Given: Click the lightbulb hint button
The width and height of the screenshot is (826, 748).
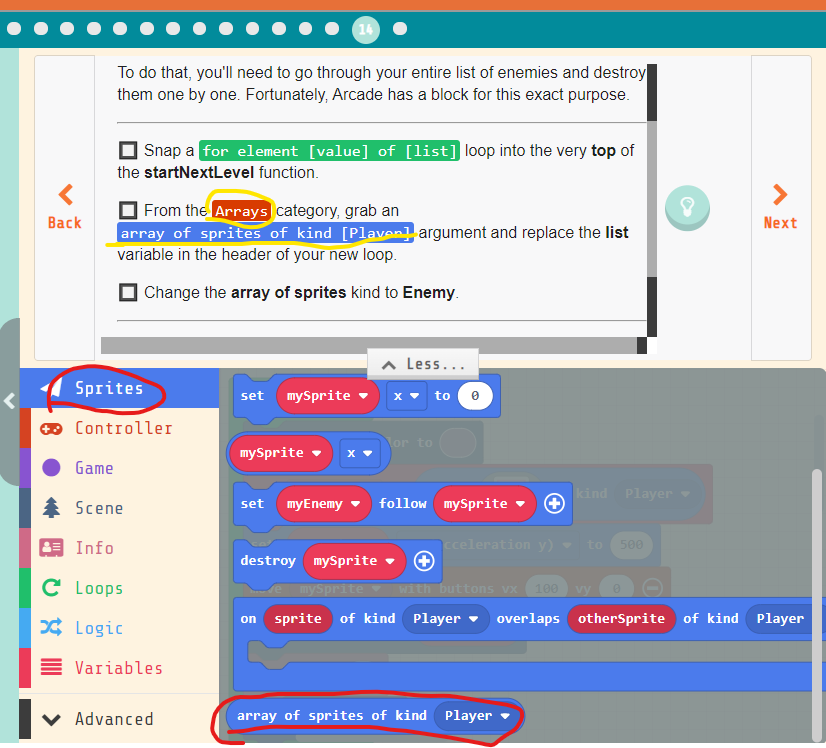Looking at the screenshot, I should [x=687, y=208].
